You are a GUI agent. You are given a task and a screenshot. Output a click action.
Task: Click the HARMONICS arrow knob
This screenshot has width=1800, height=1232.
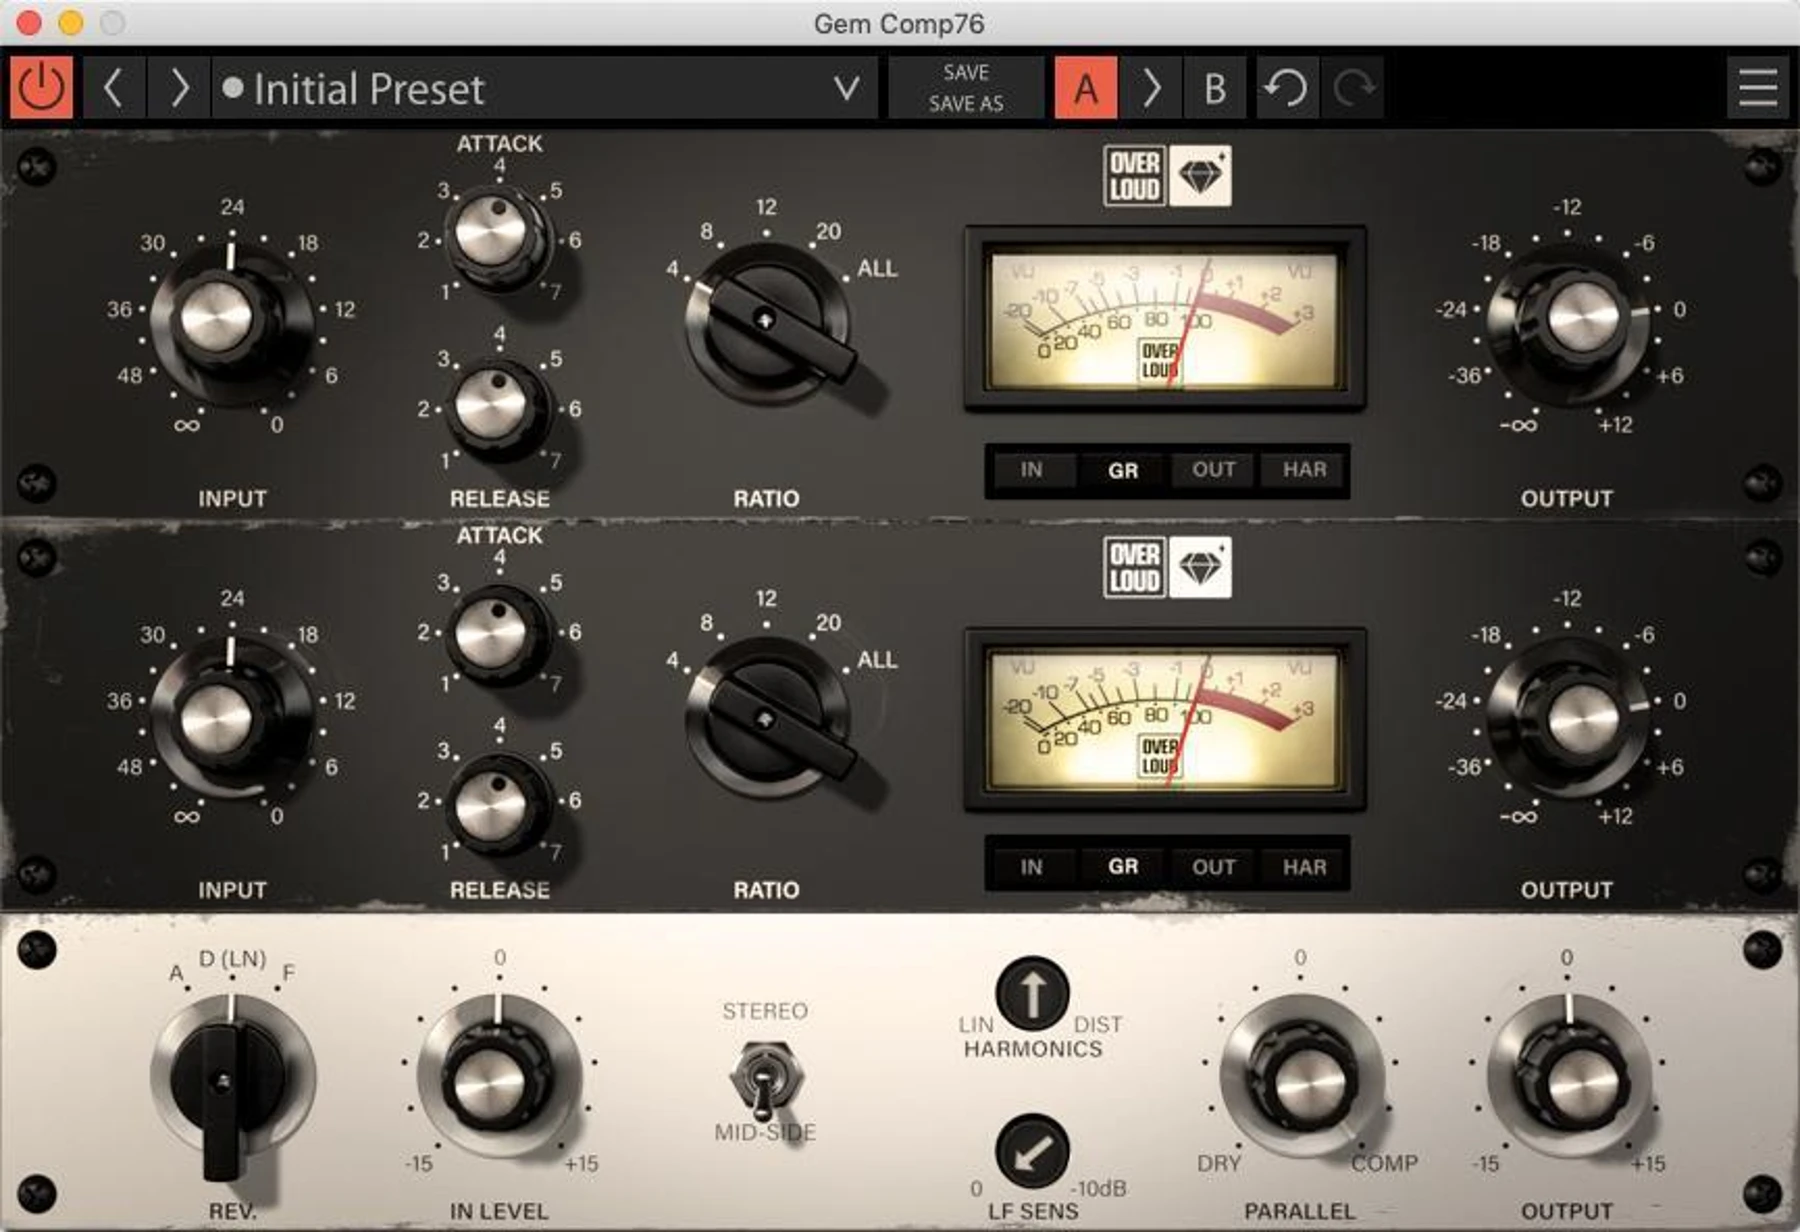point(1032,994)
